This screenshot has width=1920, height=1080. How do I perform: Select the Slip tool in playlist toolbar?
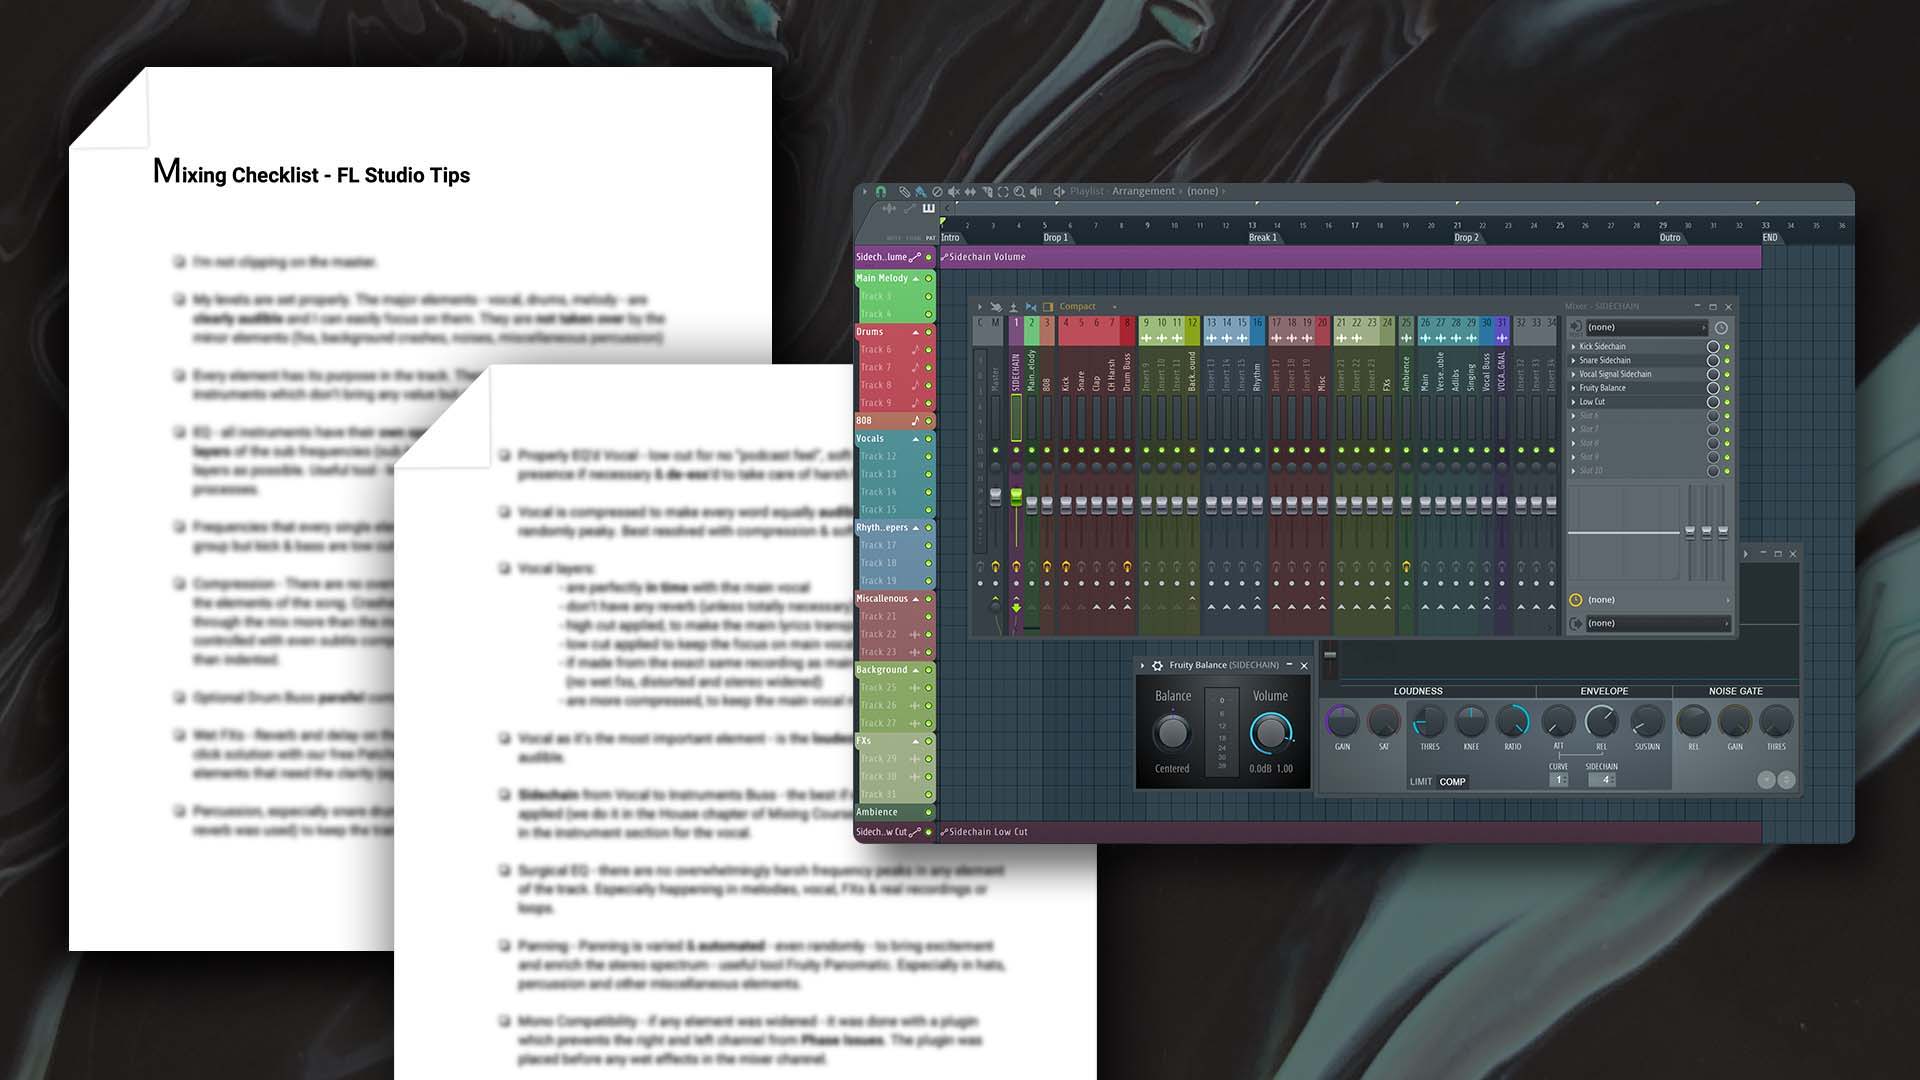[970, 191]
